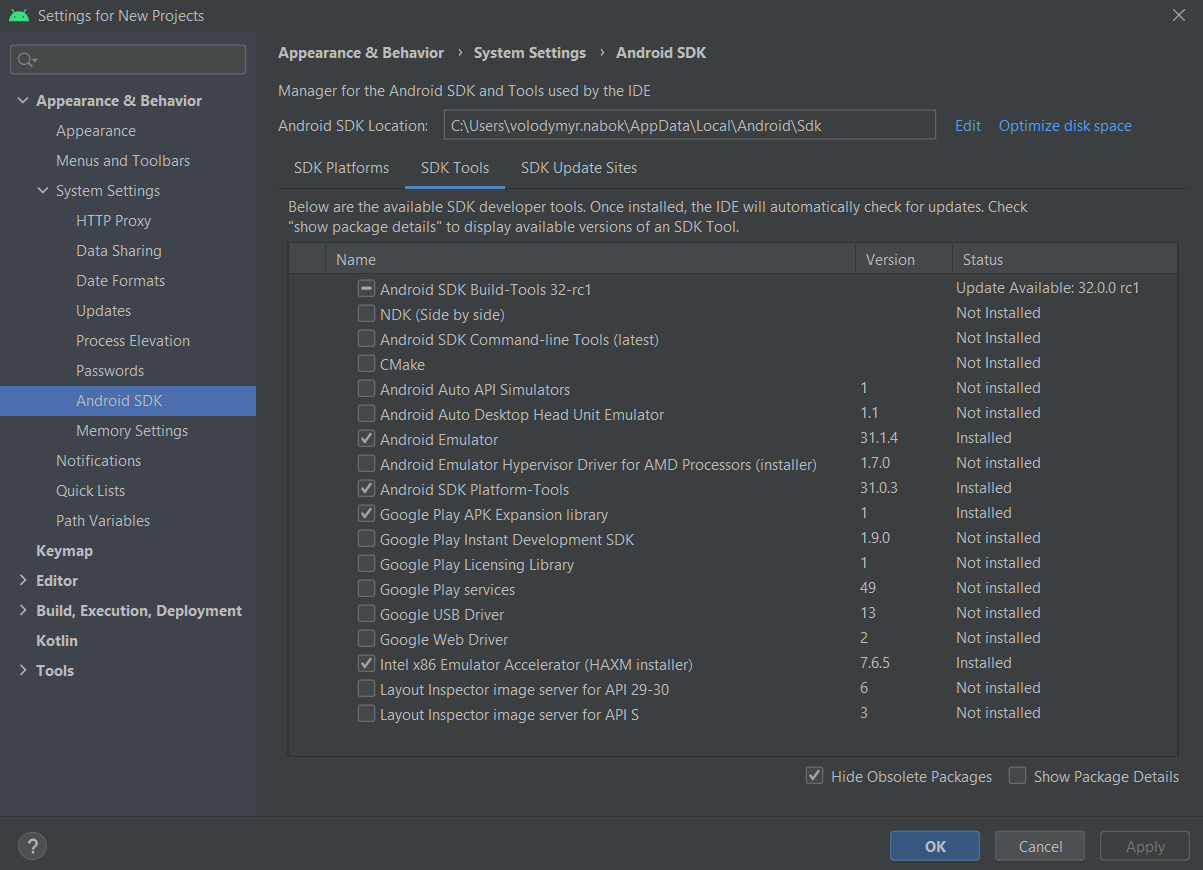Click the search magnifier icon in settings
Image resolution: width=1203 pixels, height=870 pixels.
27,60
